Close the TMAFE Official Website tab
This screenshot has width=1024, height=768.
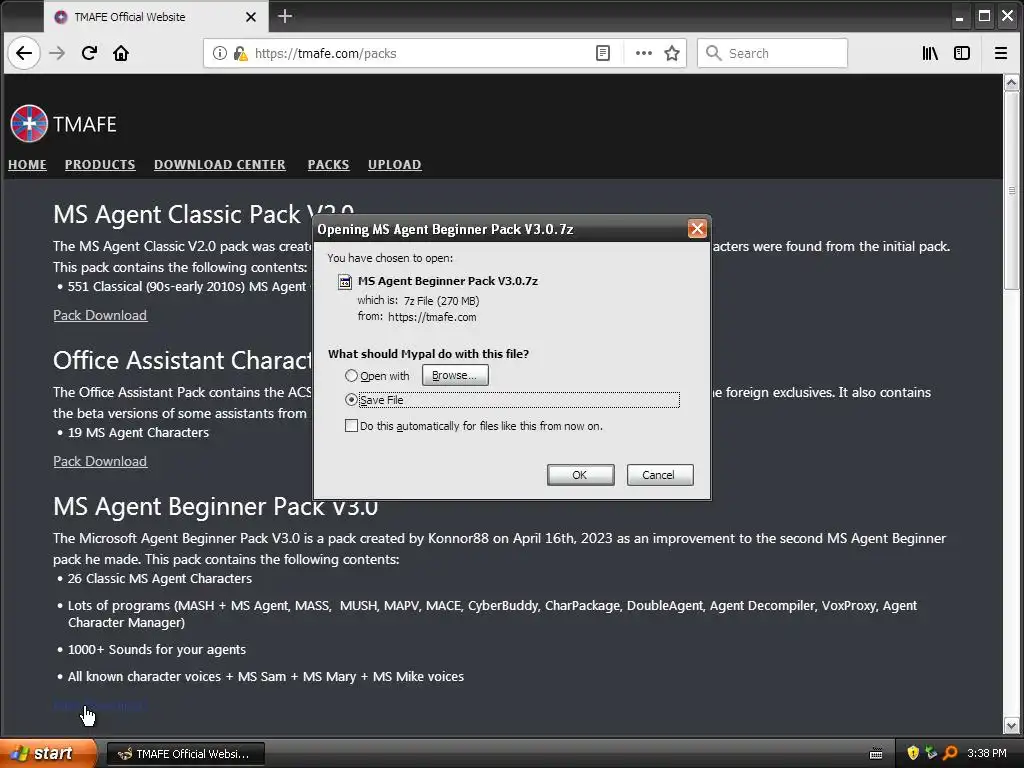coord(251,17)
